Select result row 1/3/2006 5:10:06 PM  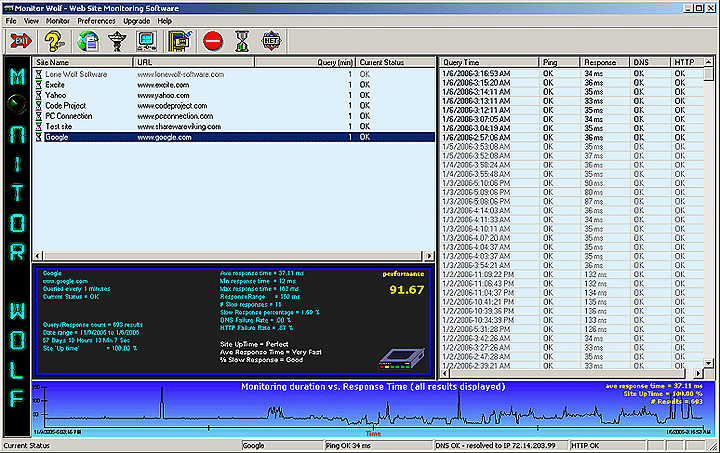572,183
